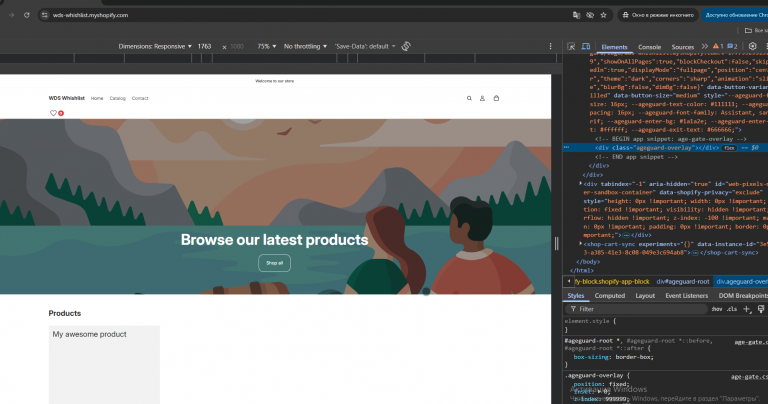Click the rotate viewport icon
The height and width of the screenshot is (404, 768).
[x=406, y=47]
